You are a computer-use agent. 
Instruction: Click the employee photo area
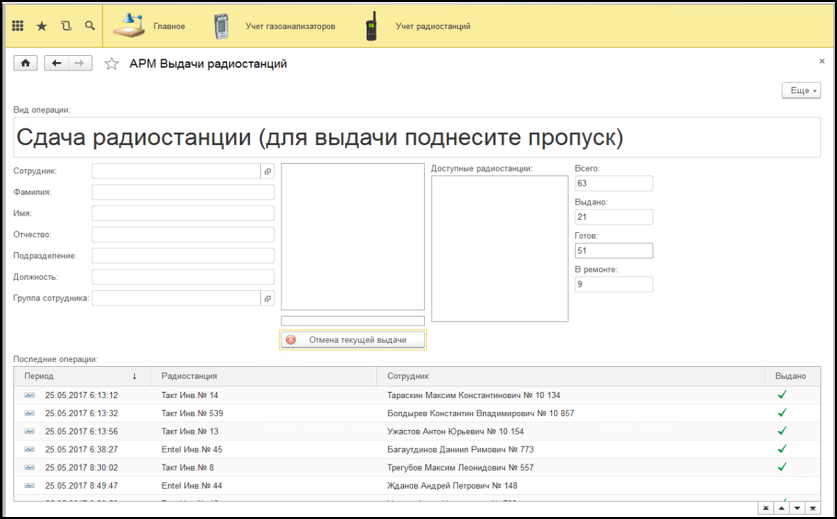point(353,237)
